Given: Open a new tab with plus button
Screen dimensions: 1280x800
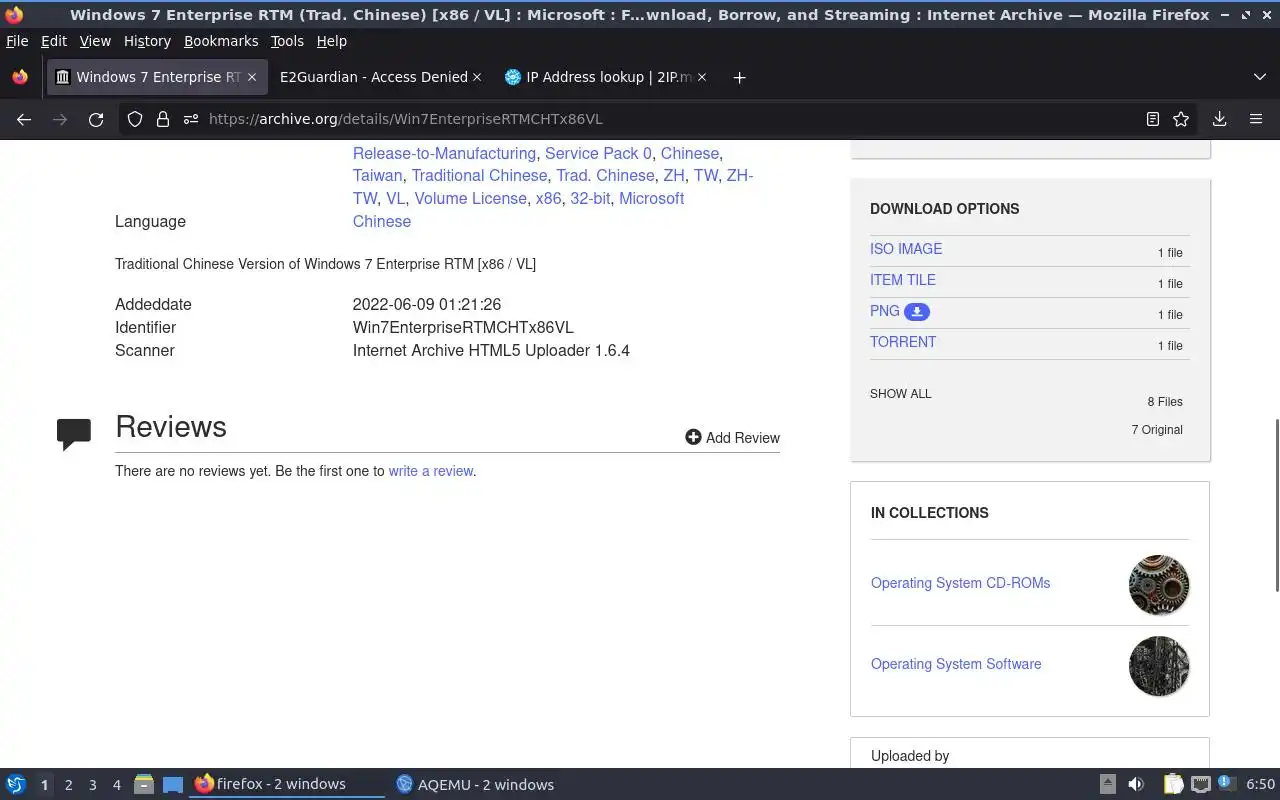Looking at the screenshot, I should 739,77.
